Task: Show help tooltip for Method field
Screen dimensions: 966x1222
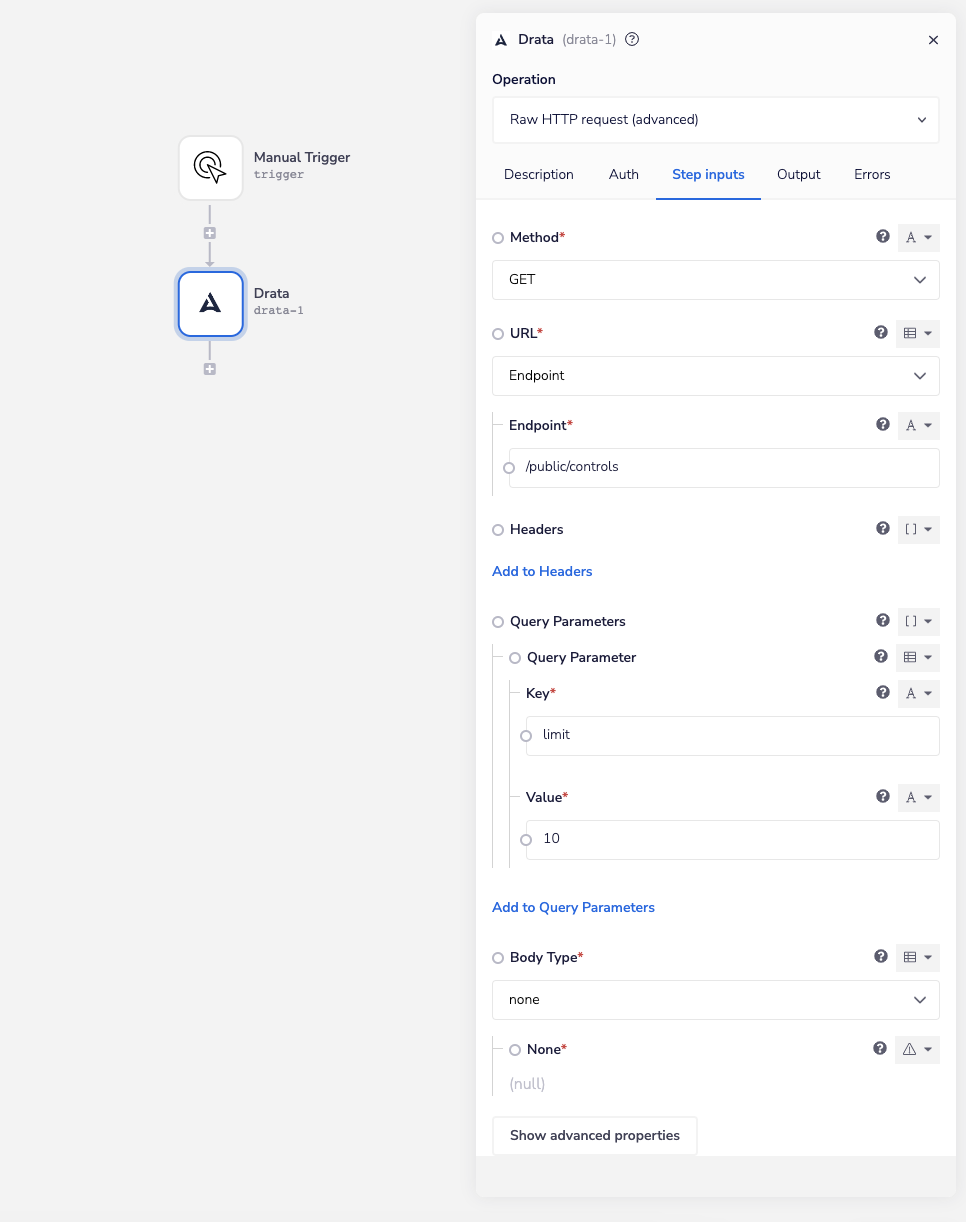Action: (882, 237)
